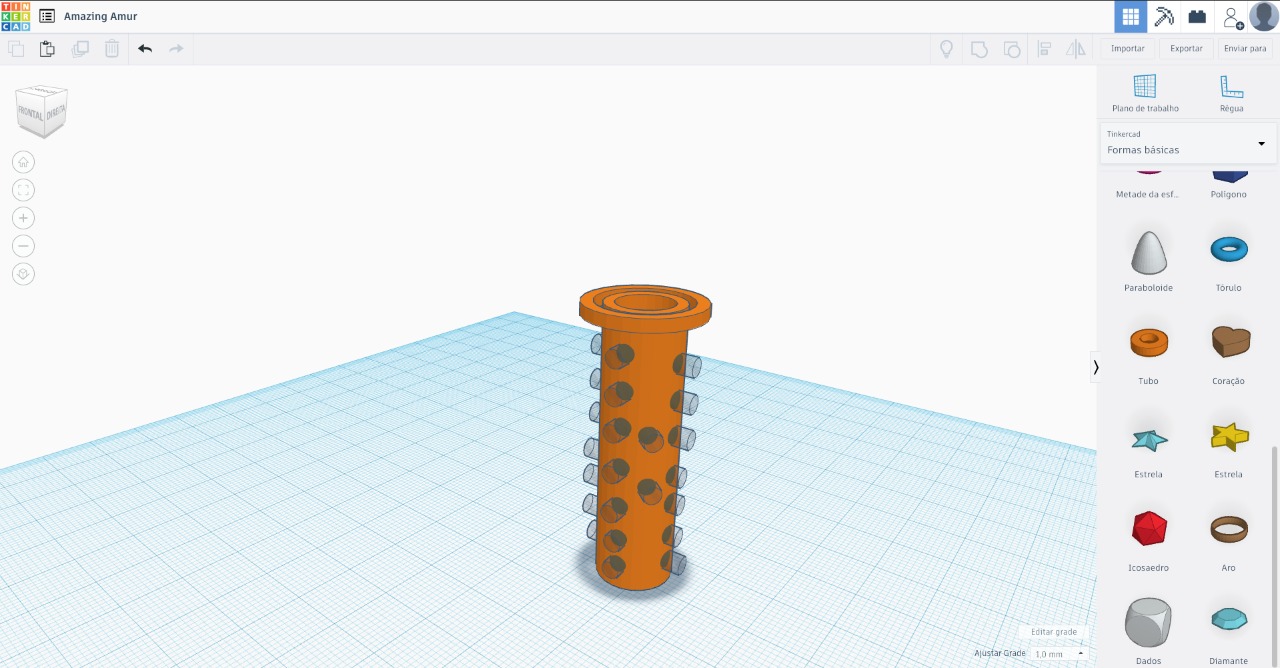Collapse the shapes panel arrow

pos(1096,367)
